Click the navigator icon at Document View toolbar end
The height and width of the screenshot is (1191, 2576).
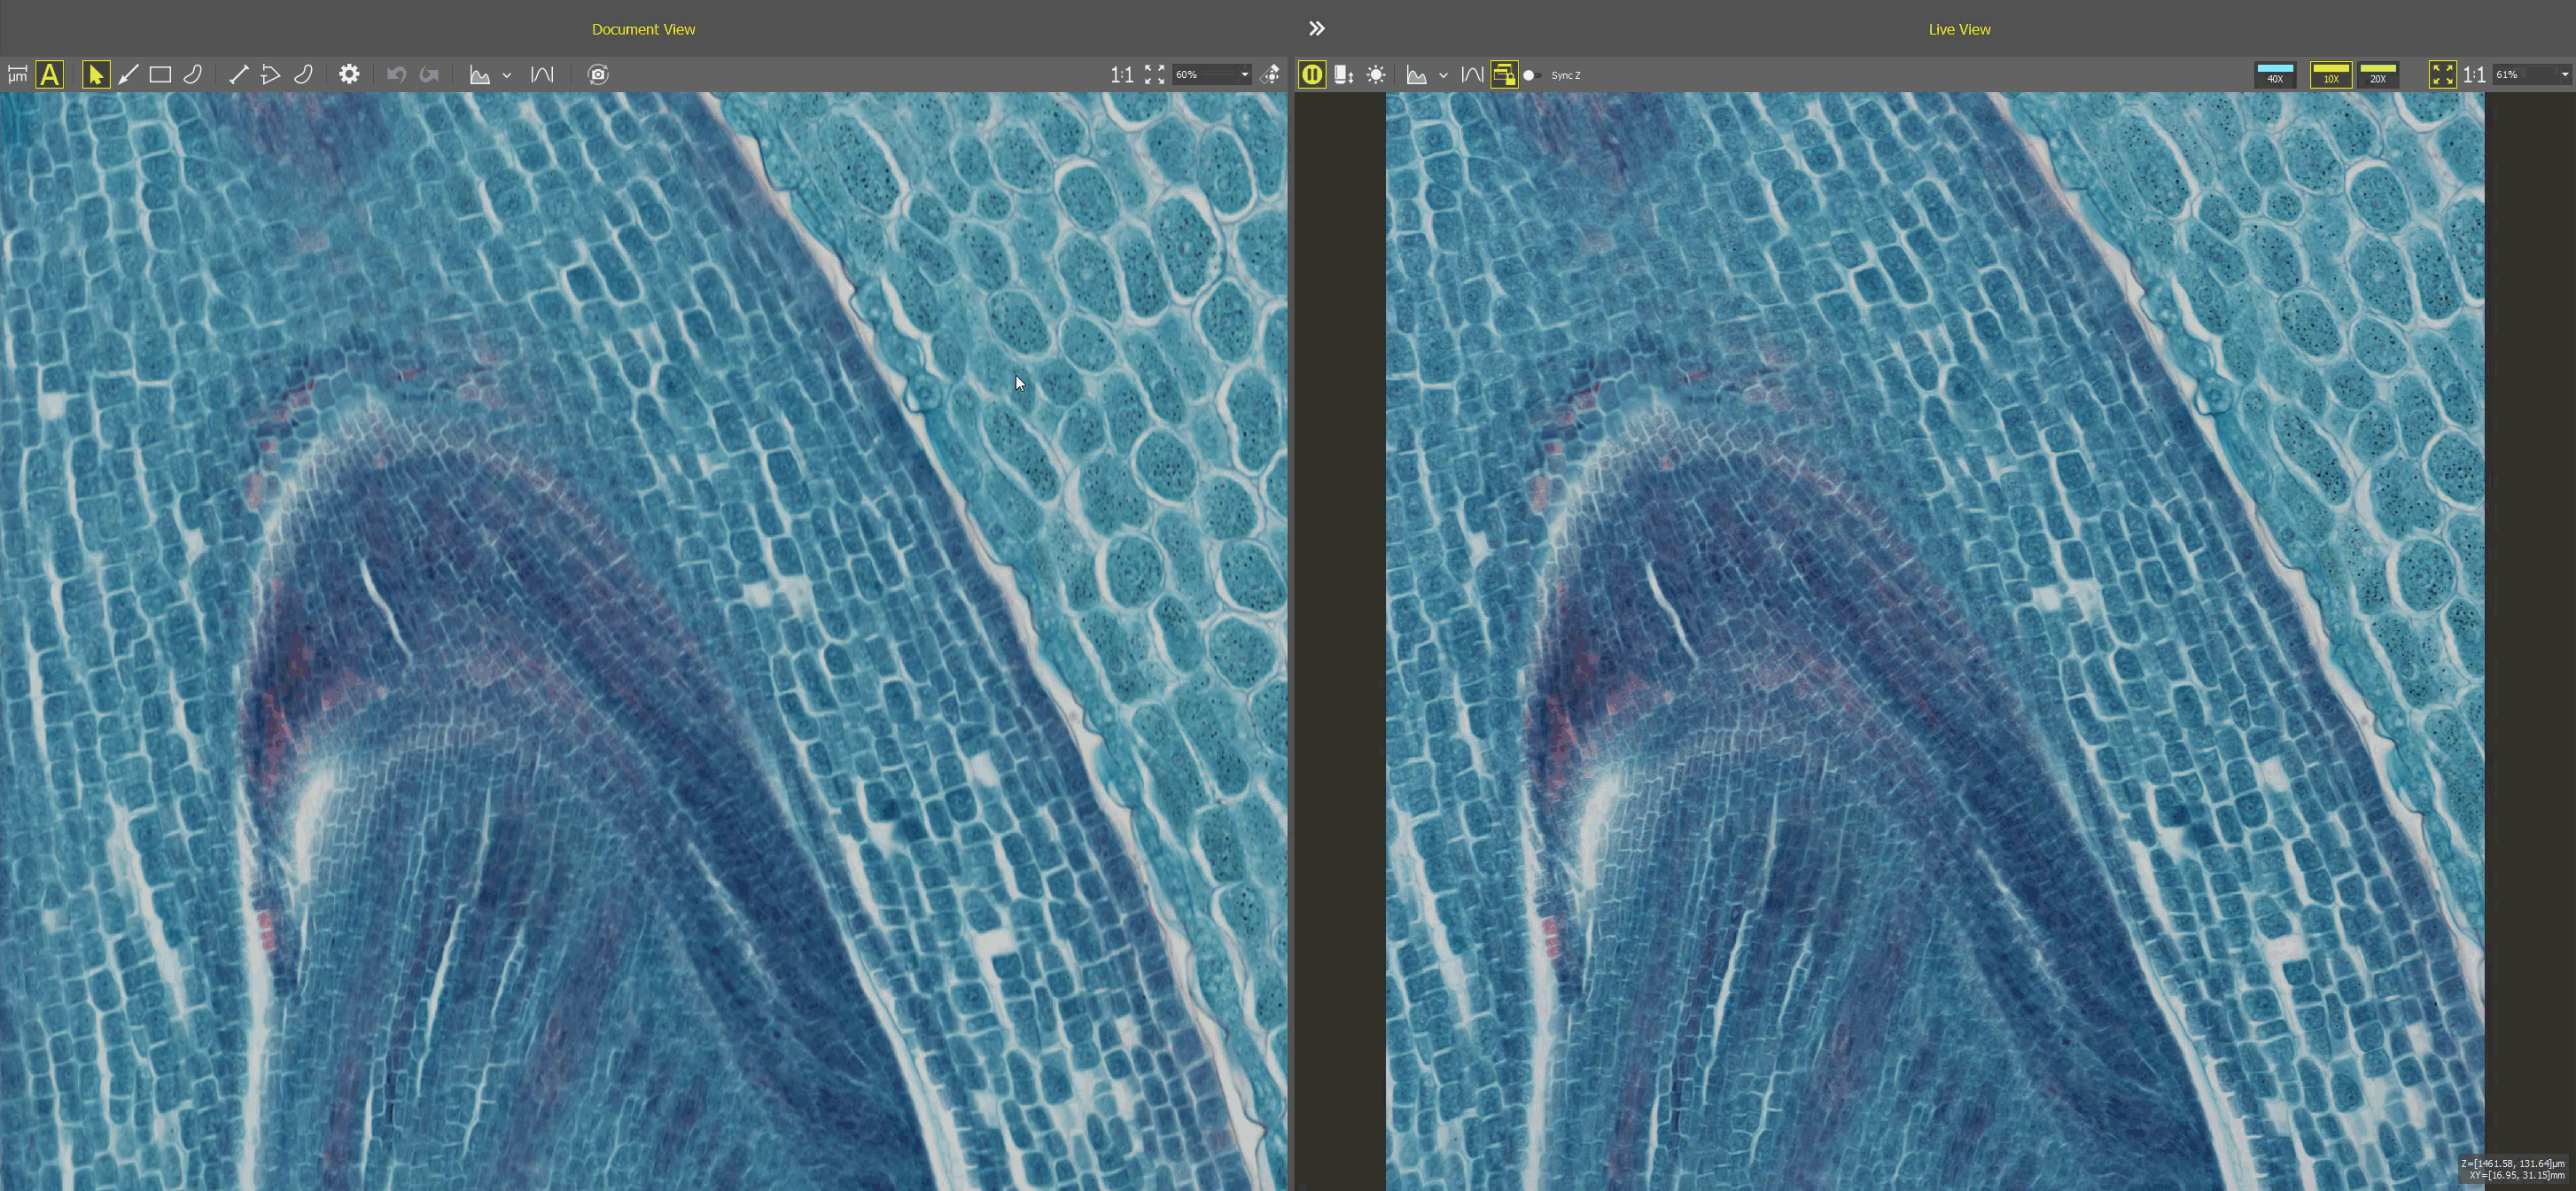(x=1271, y=75)
